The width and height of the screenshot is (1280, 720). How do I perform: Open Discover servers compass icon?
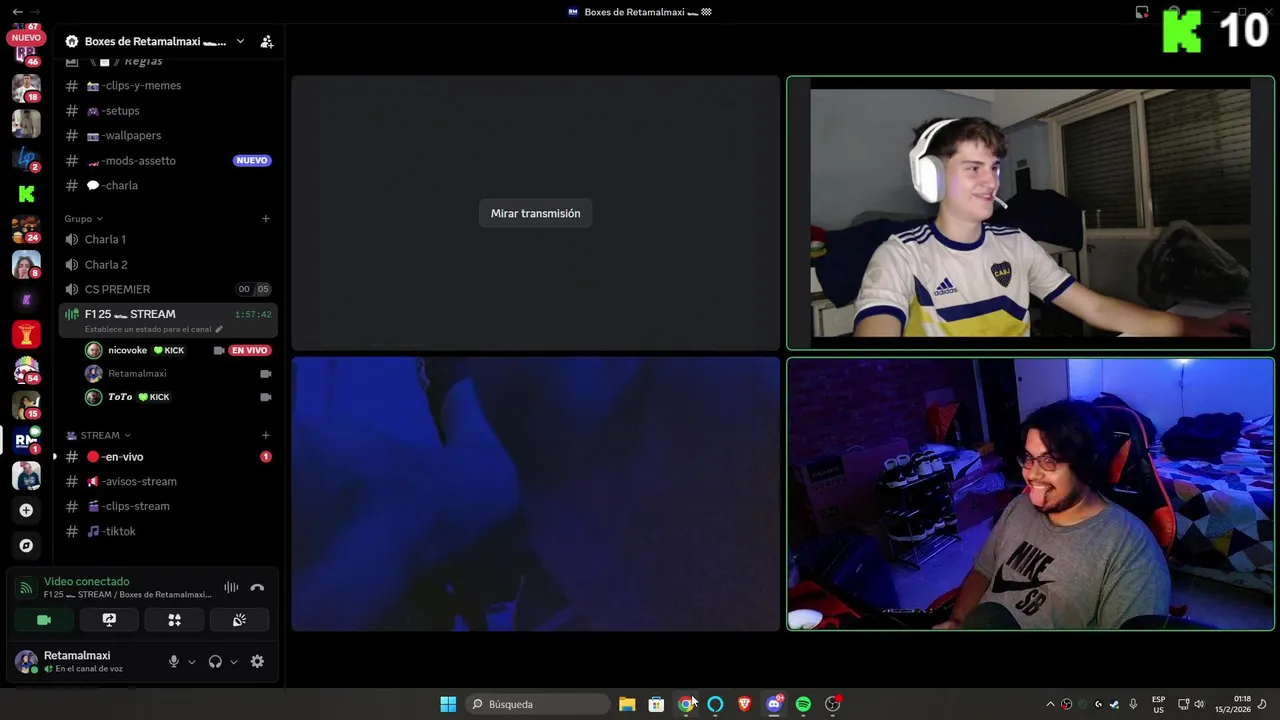tap(26, 546)
